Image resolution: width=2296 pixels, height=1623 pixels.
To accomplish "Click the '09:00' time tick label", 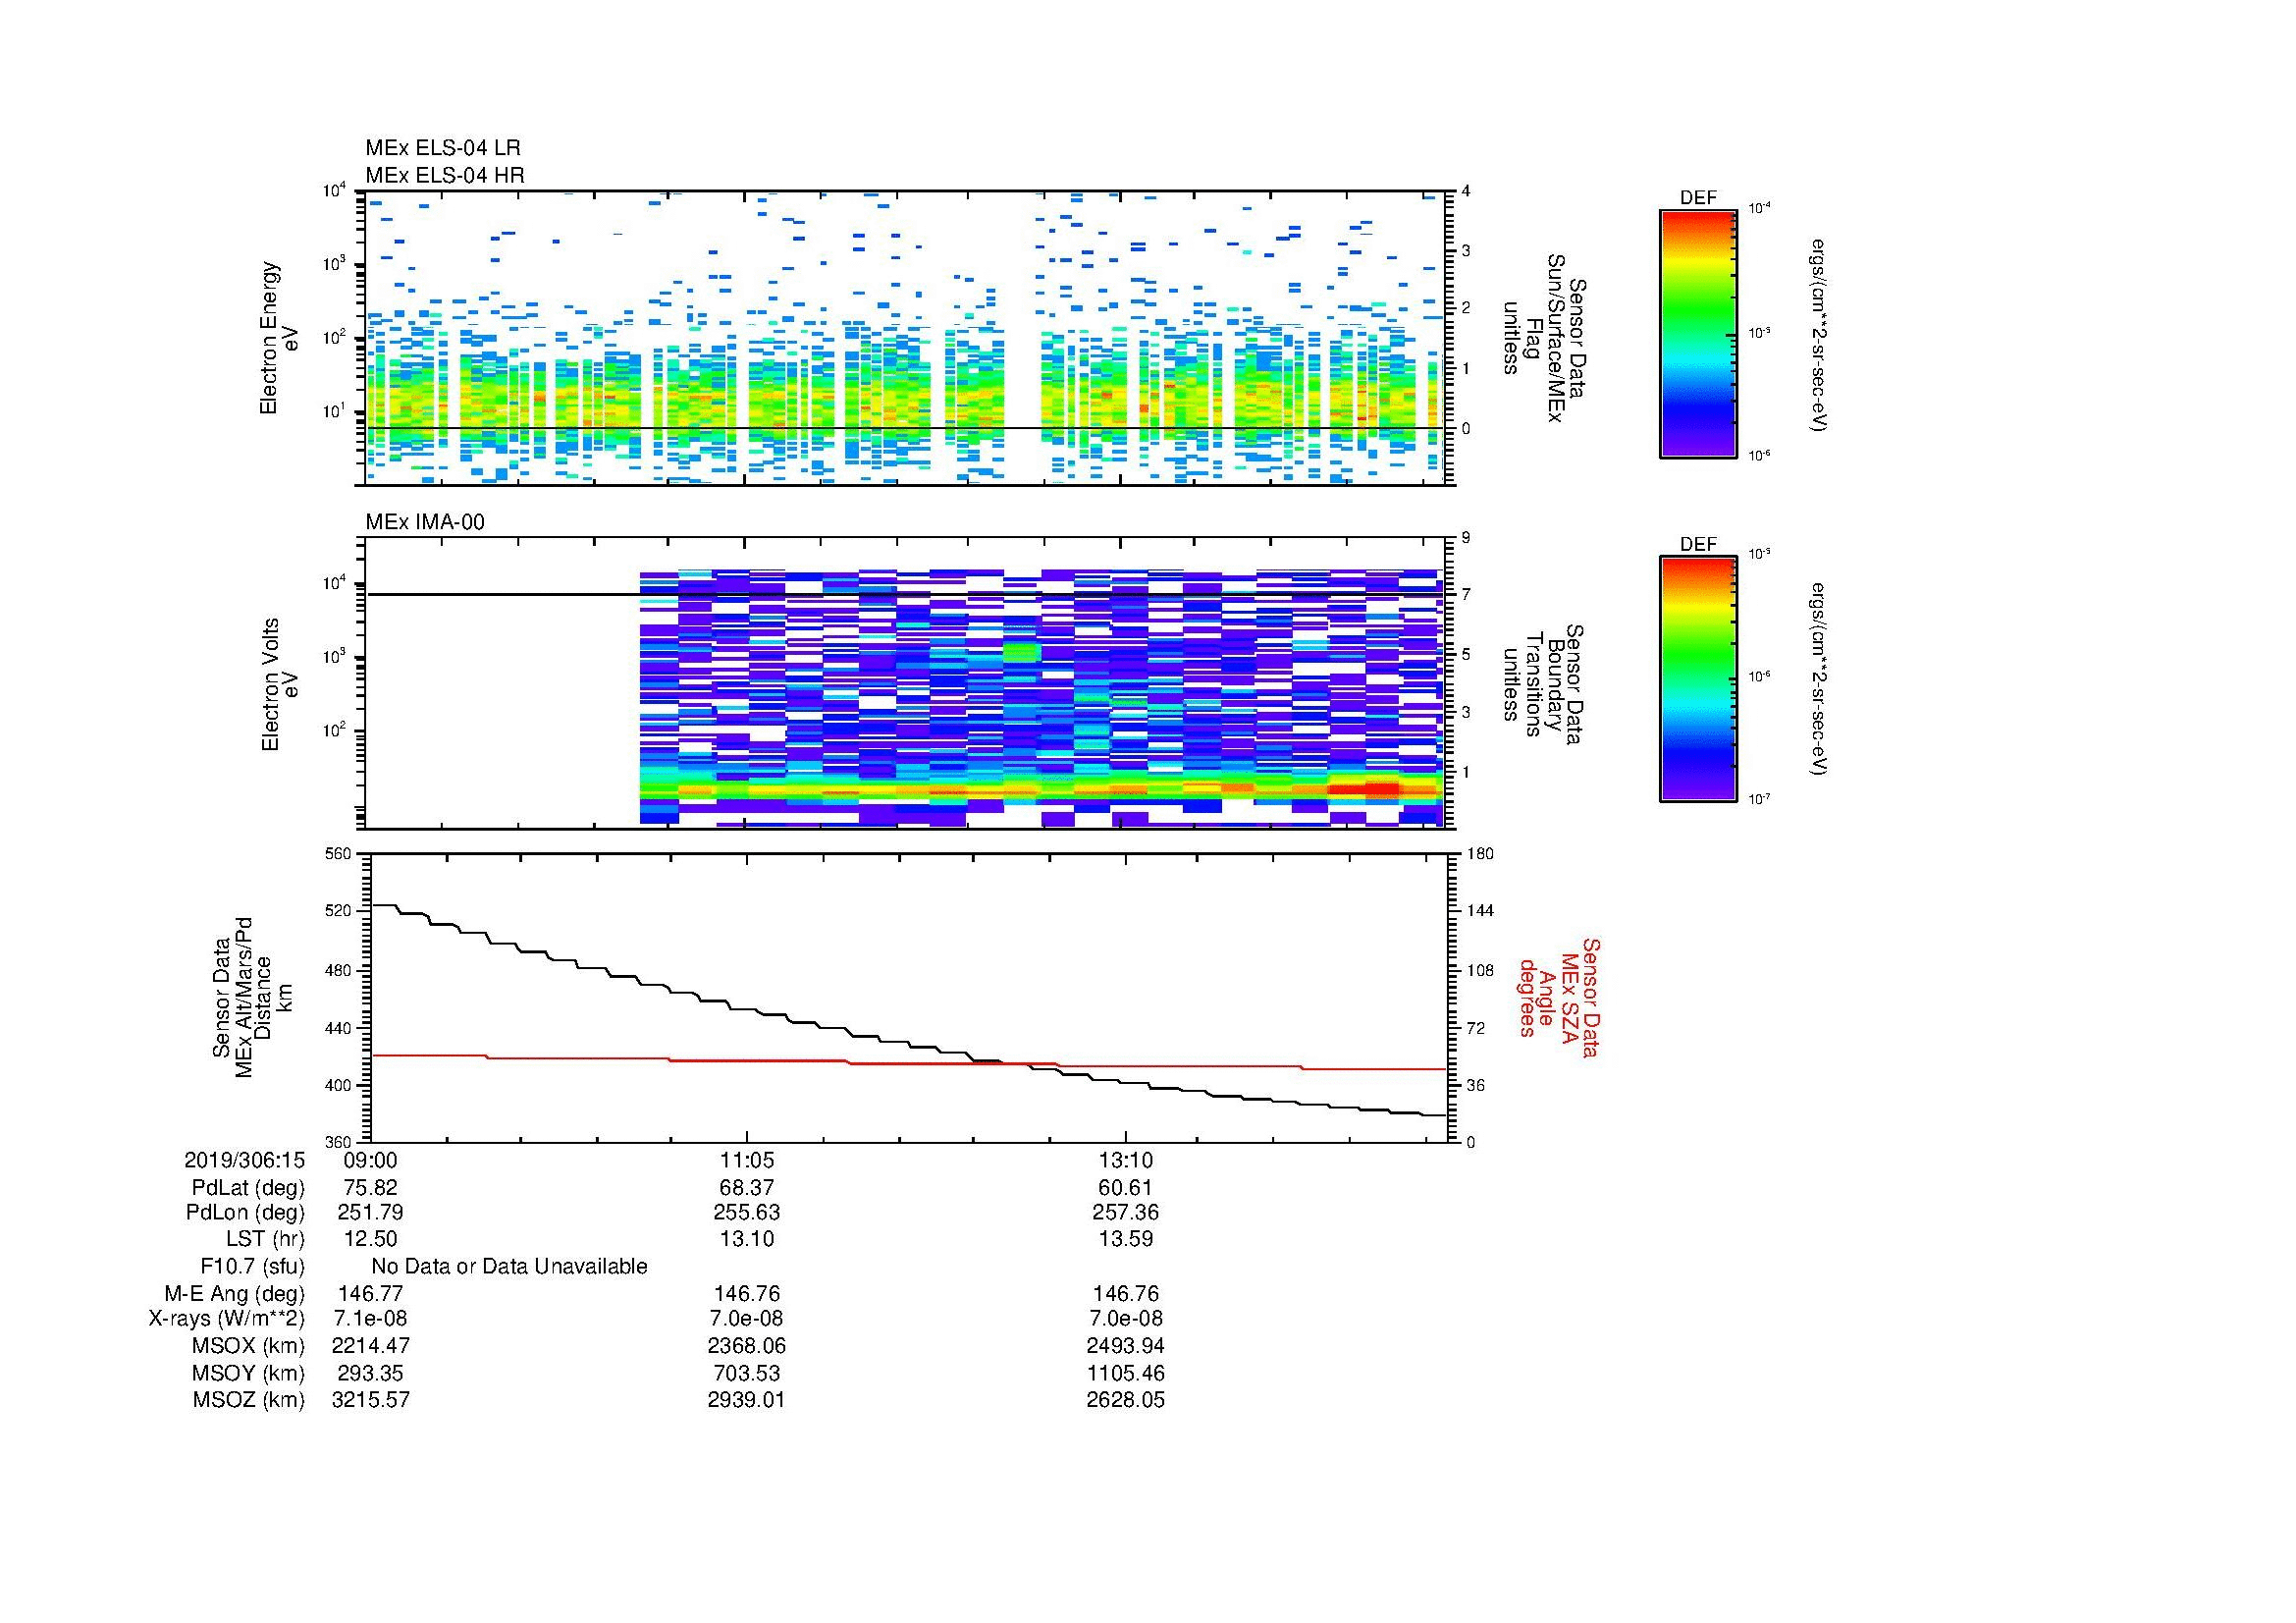I will tap(370, 1161).
